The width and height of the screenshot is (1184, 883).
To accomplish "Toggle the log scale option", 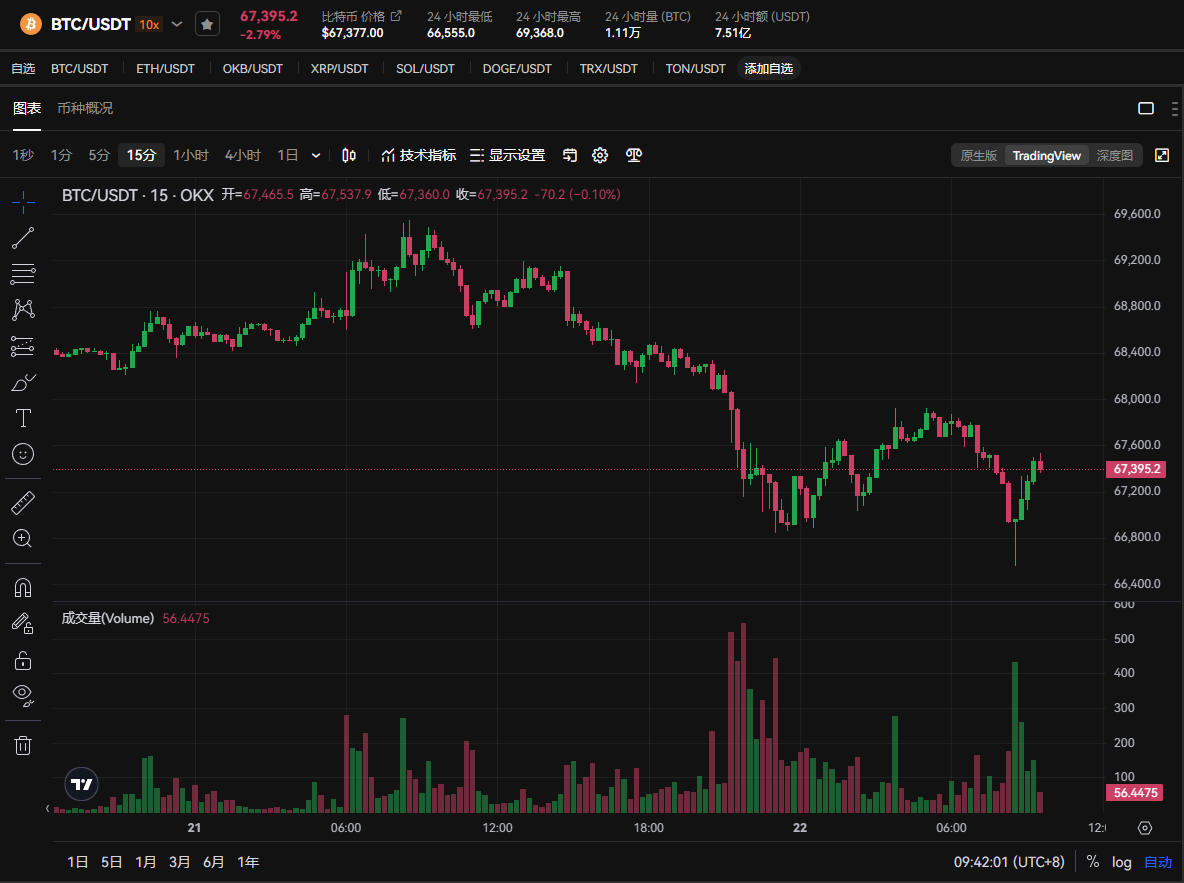I will pyautogui.click(x=1122, y=862).
